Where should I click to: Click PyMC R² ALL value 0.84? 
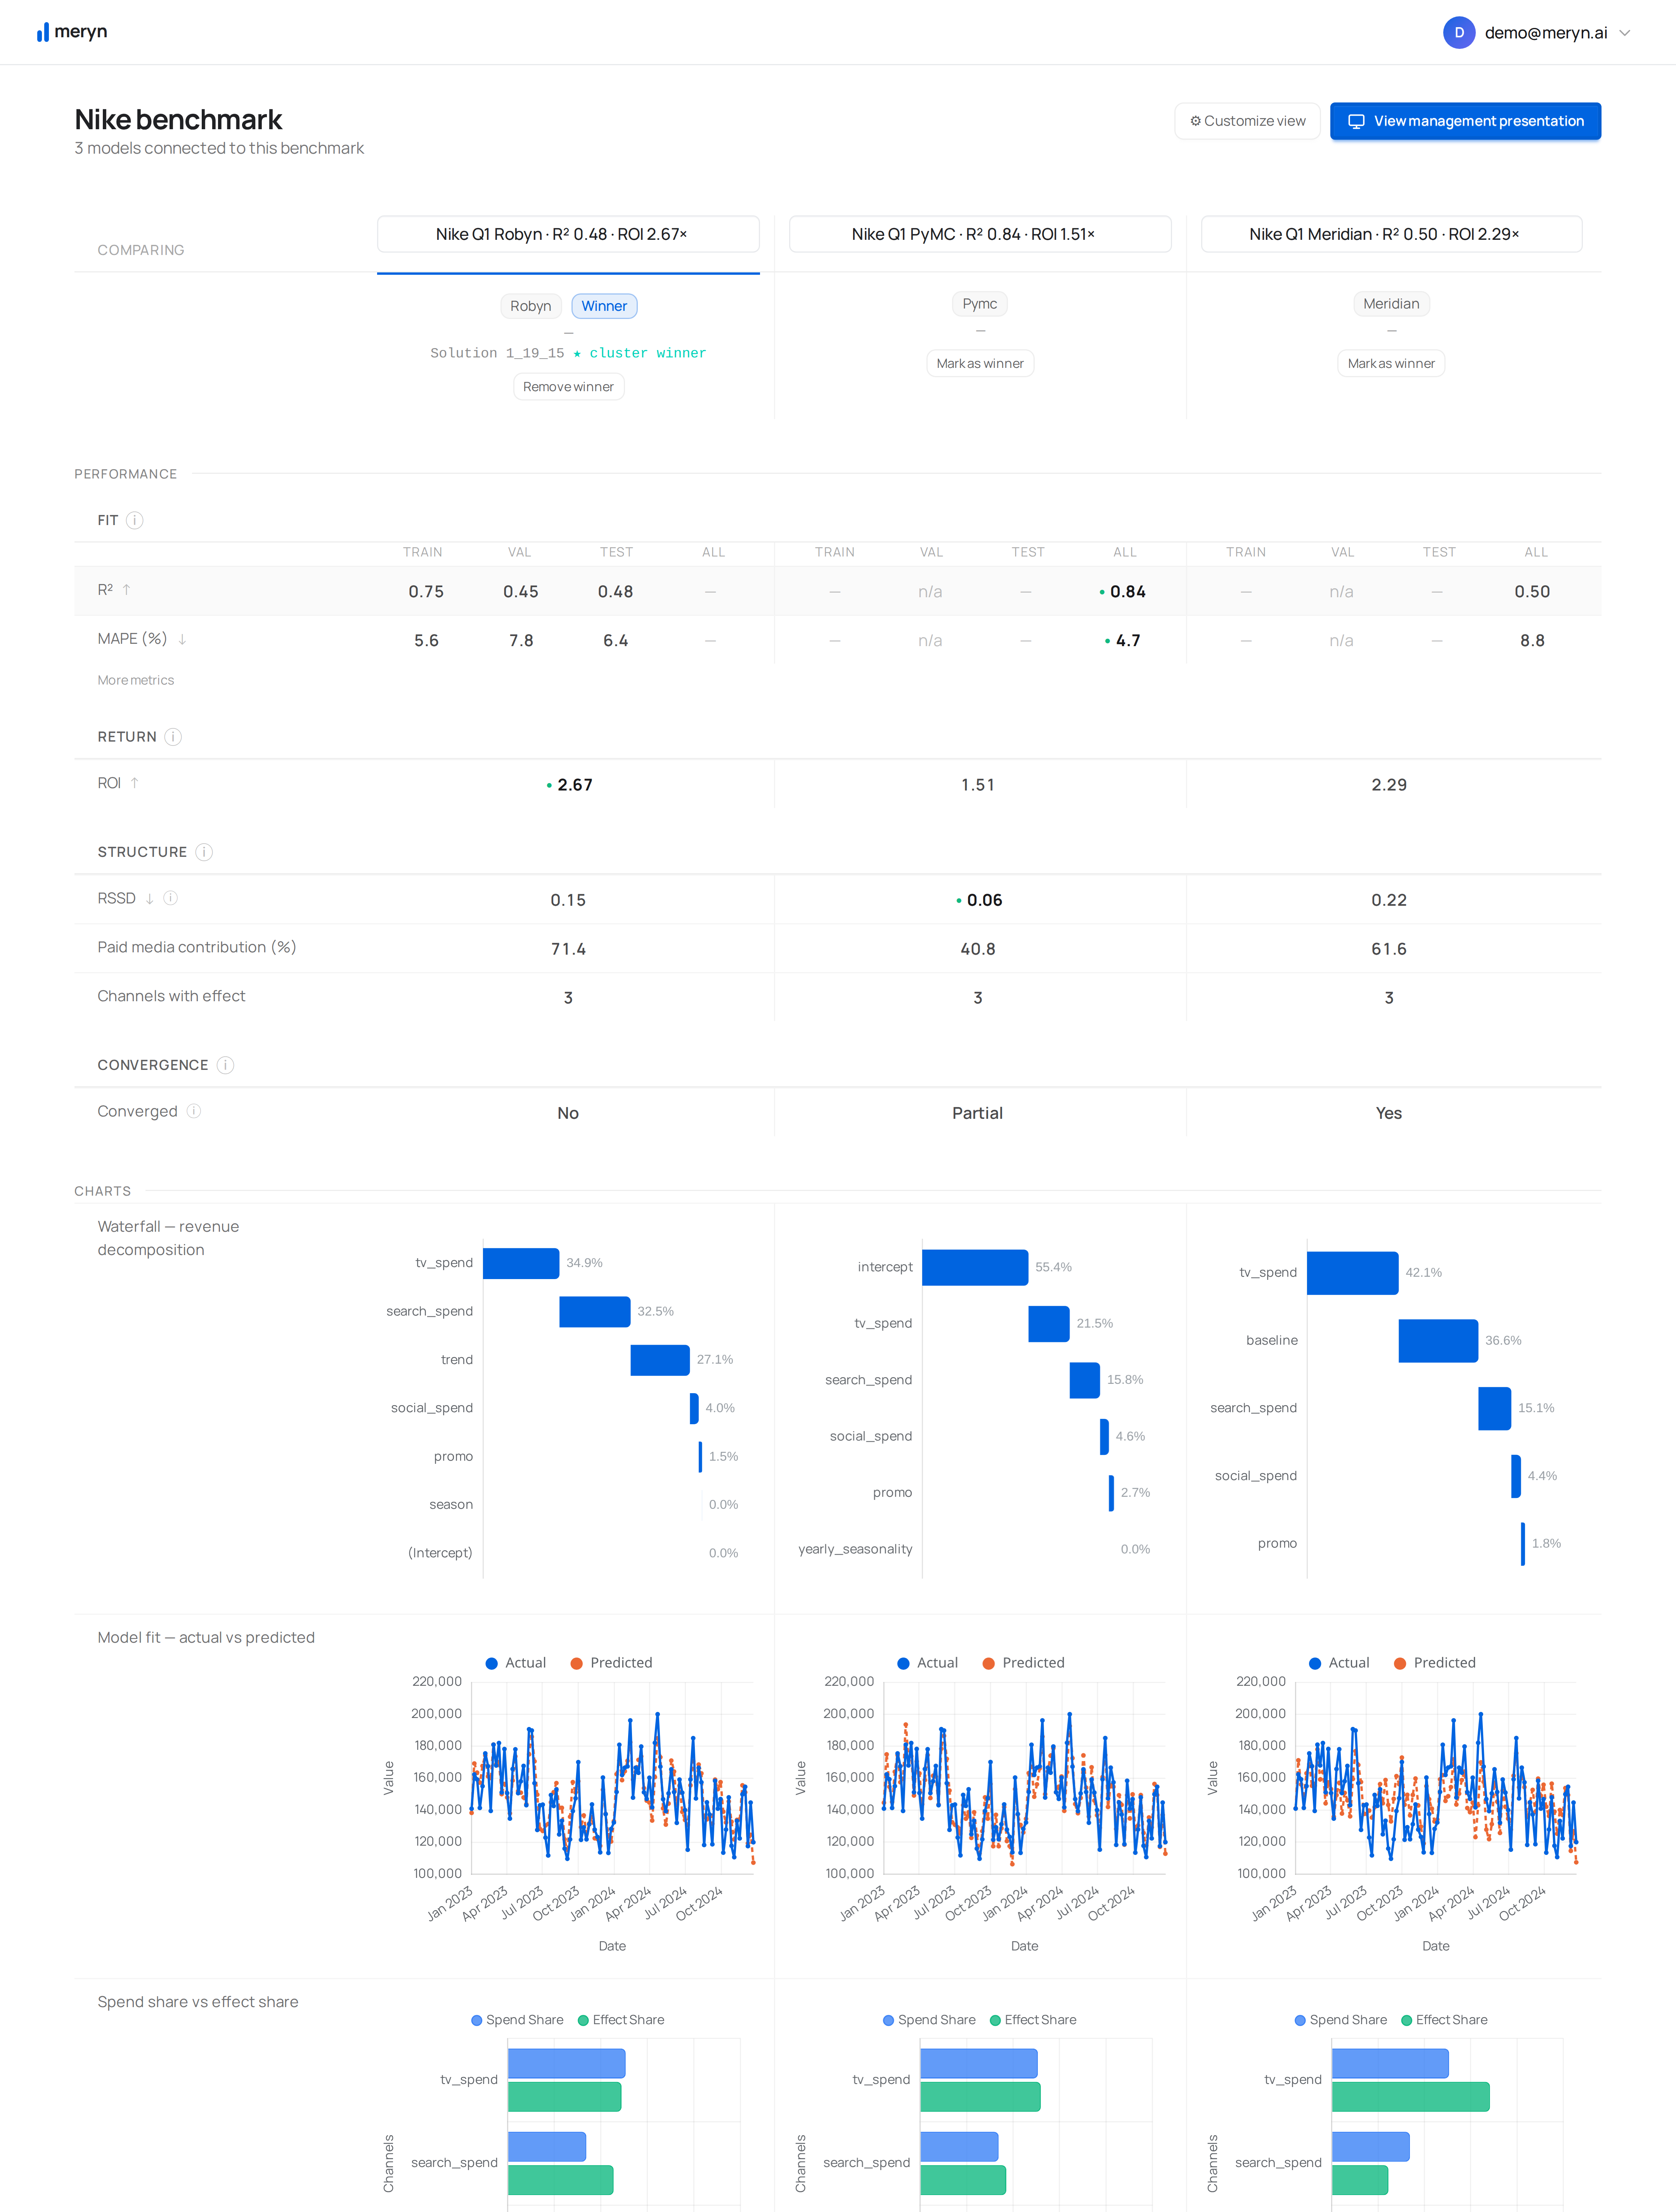pyautogui.click(x=1128, y=592)
